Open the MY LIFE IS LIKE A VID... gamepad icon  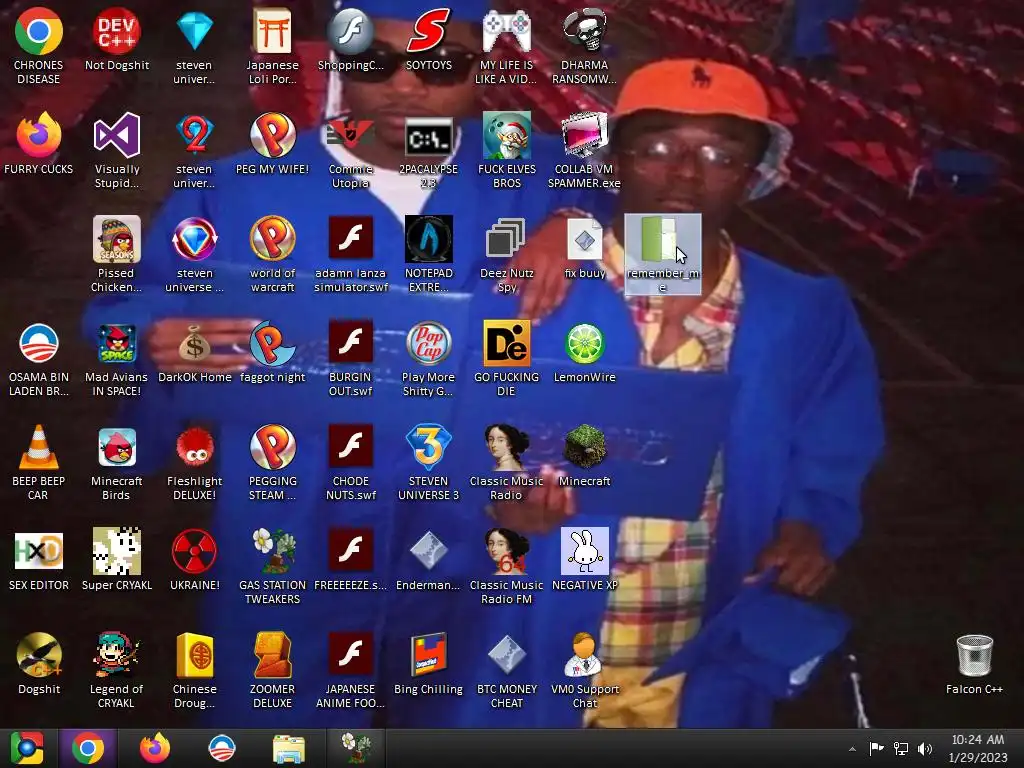coord(507,32)
